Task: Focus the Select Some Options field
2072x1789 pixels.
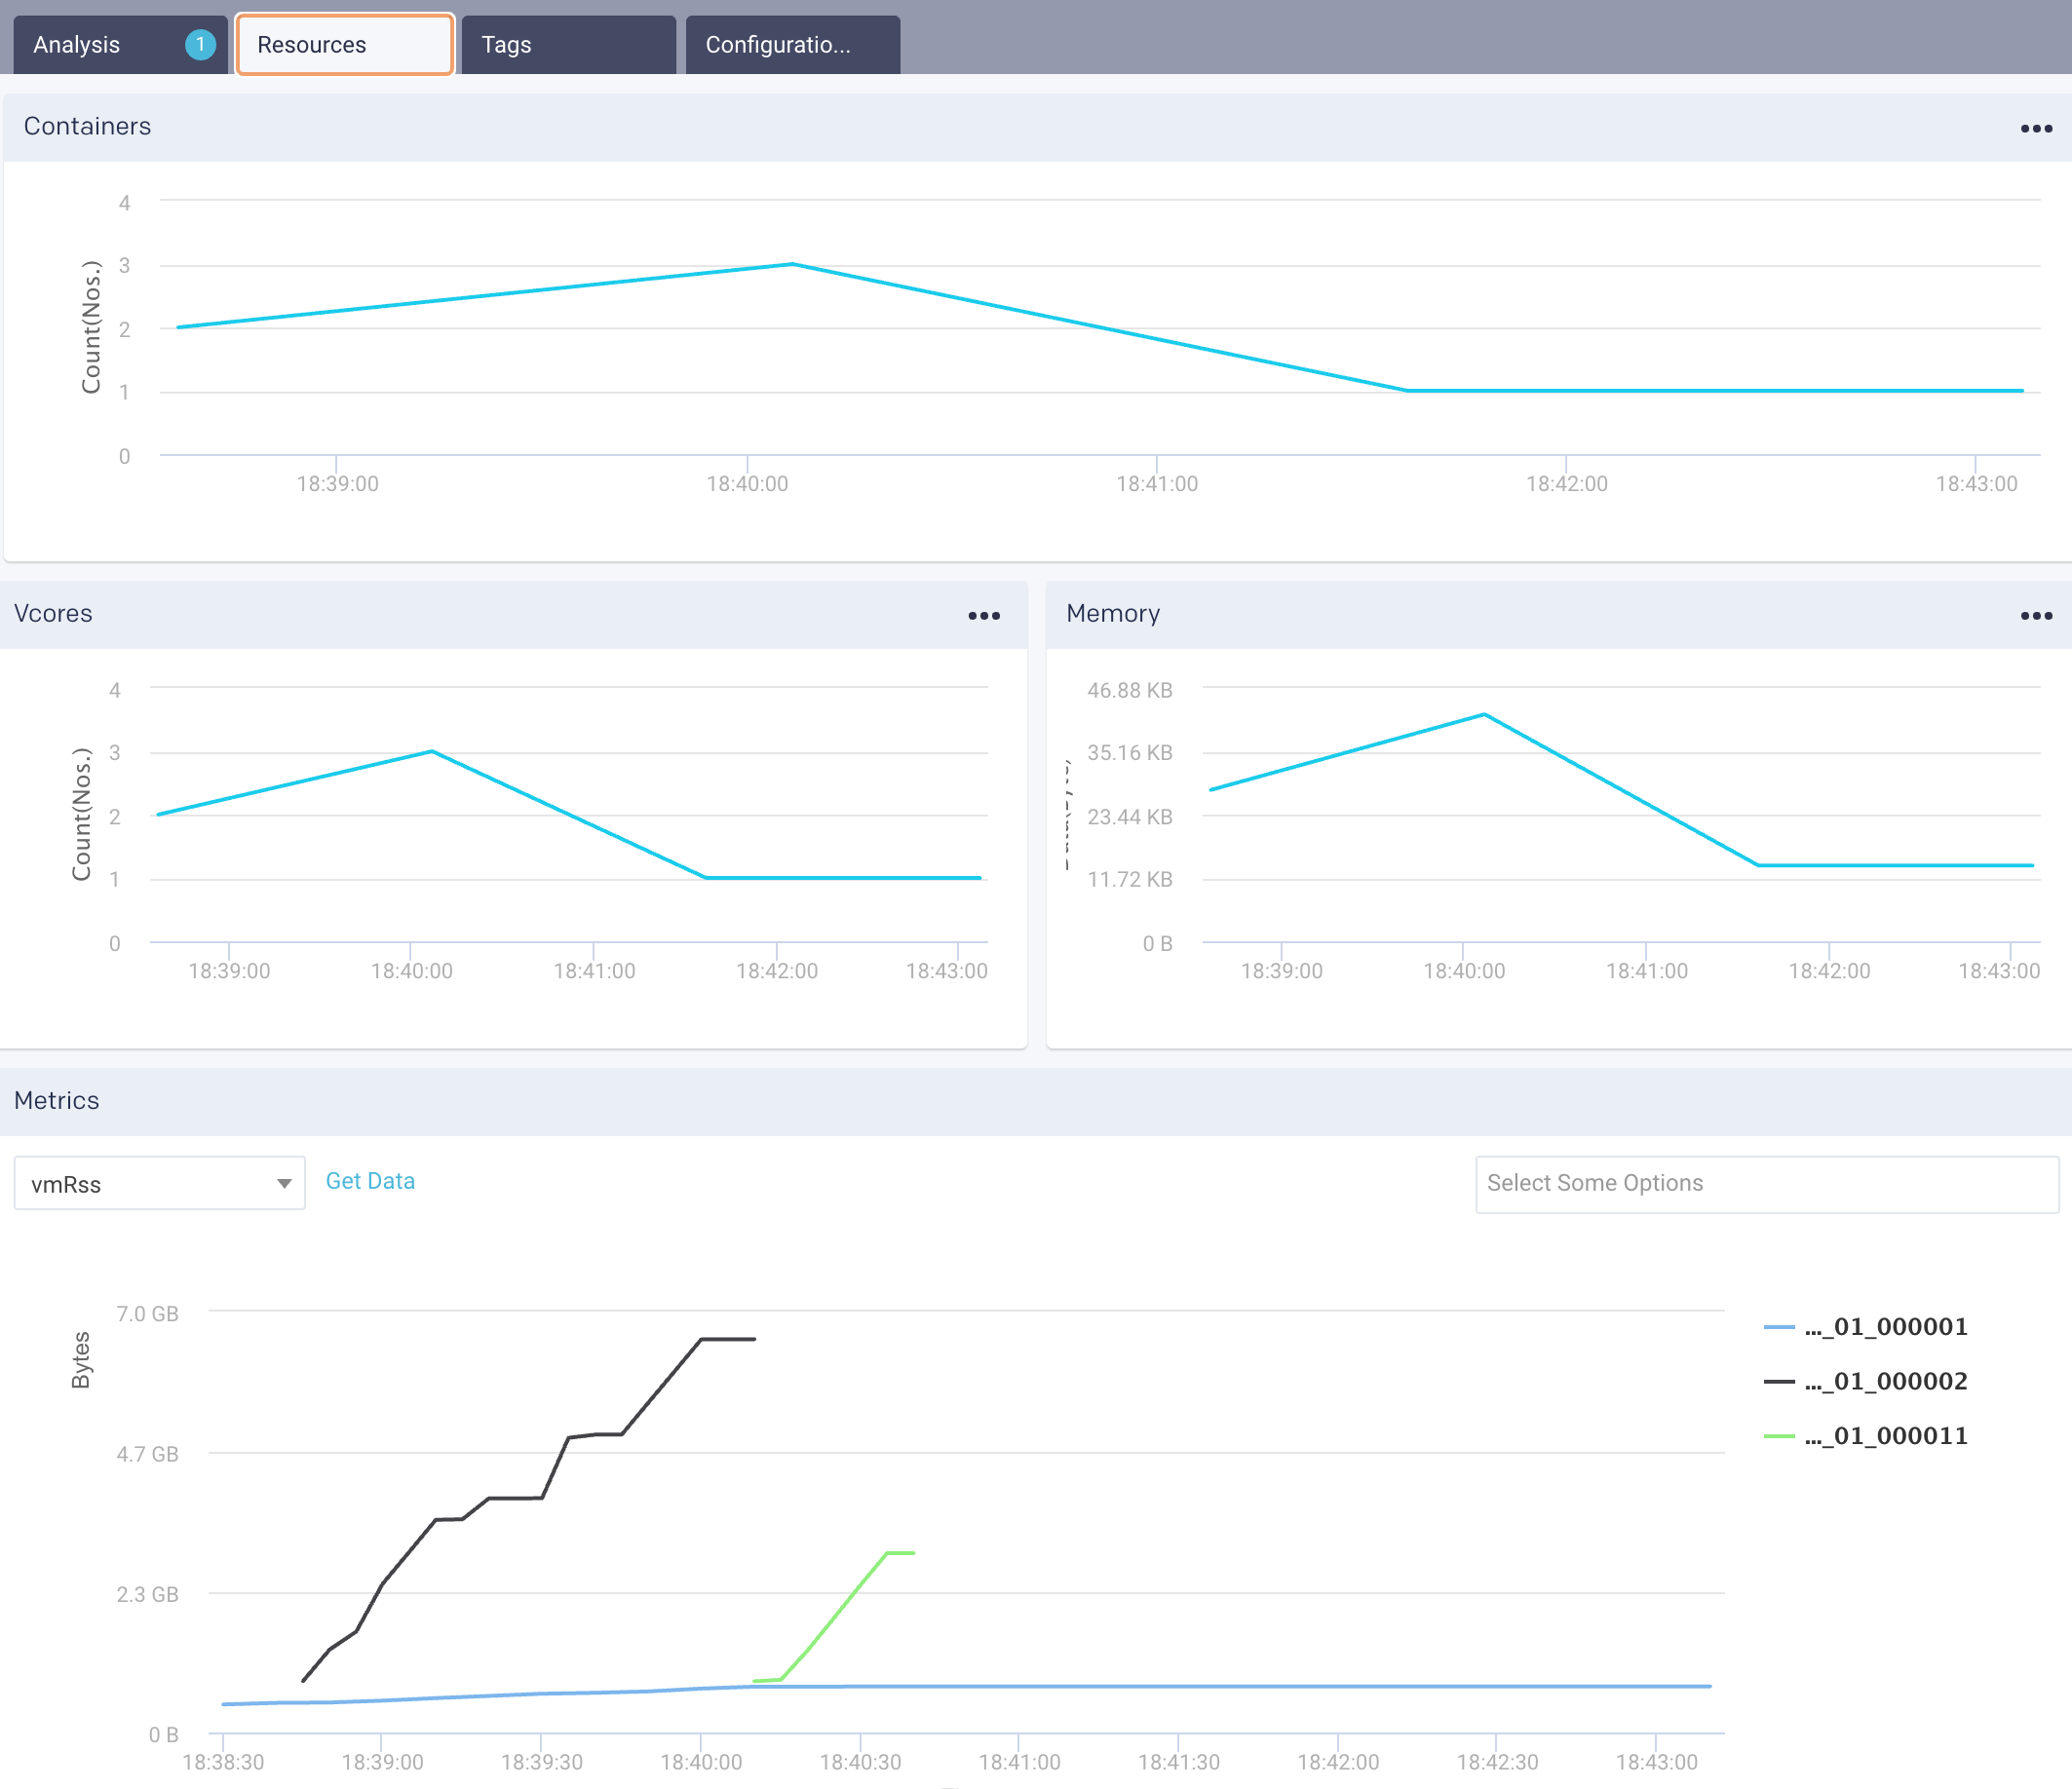Action: click(1767, 1184)
